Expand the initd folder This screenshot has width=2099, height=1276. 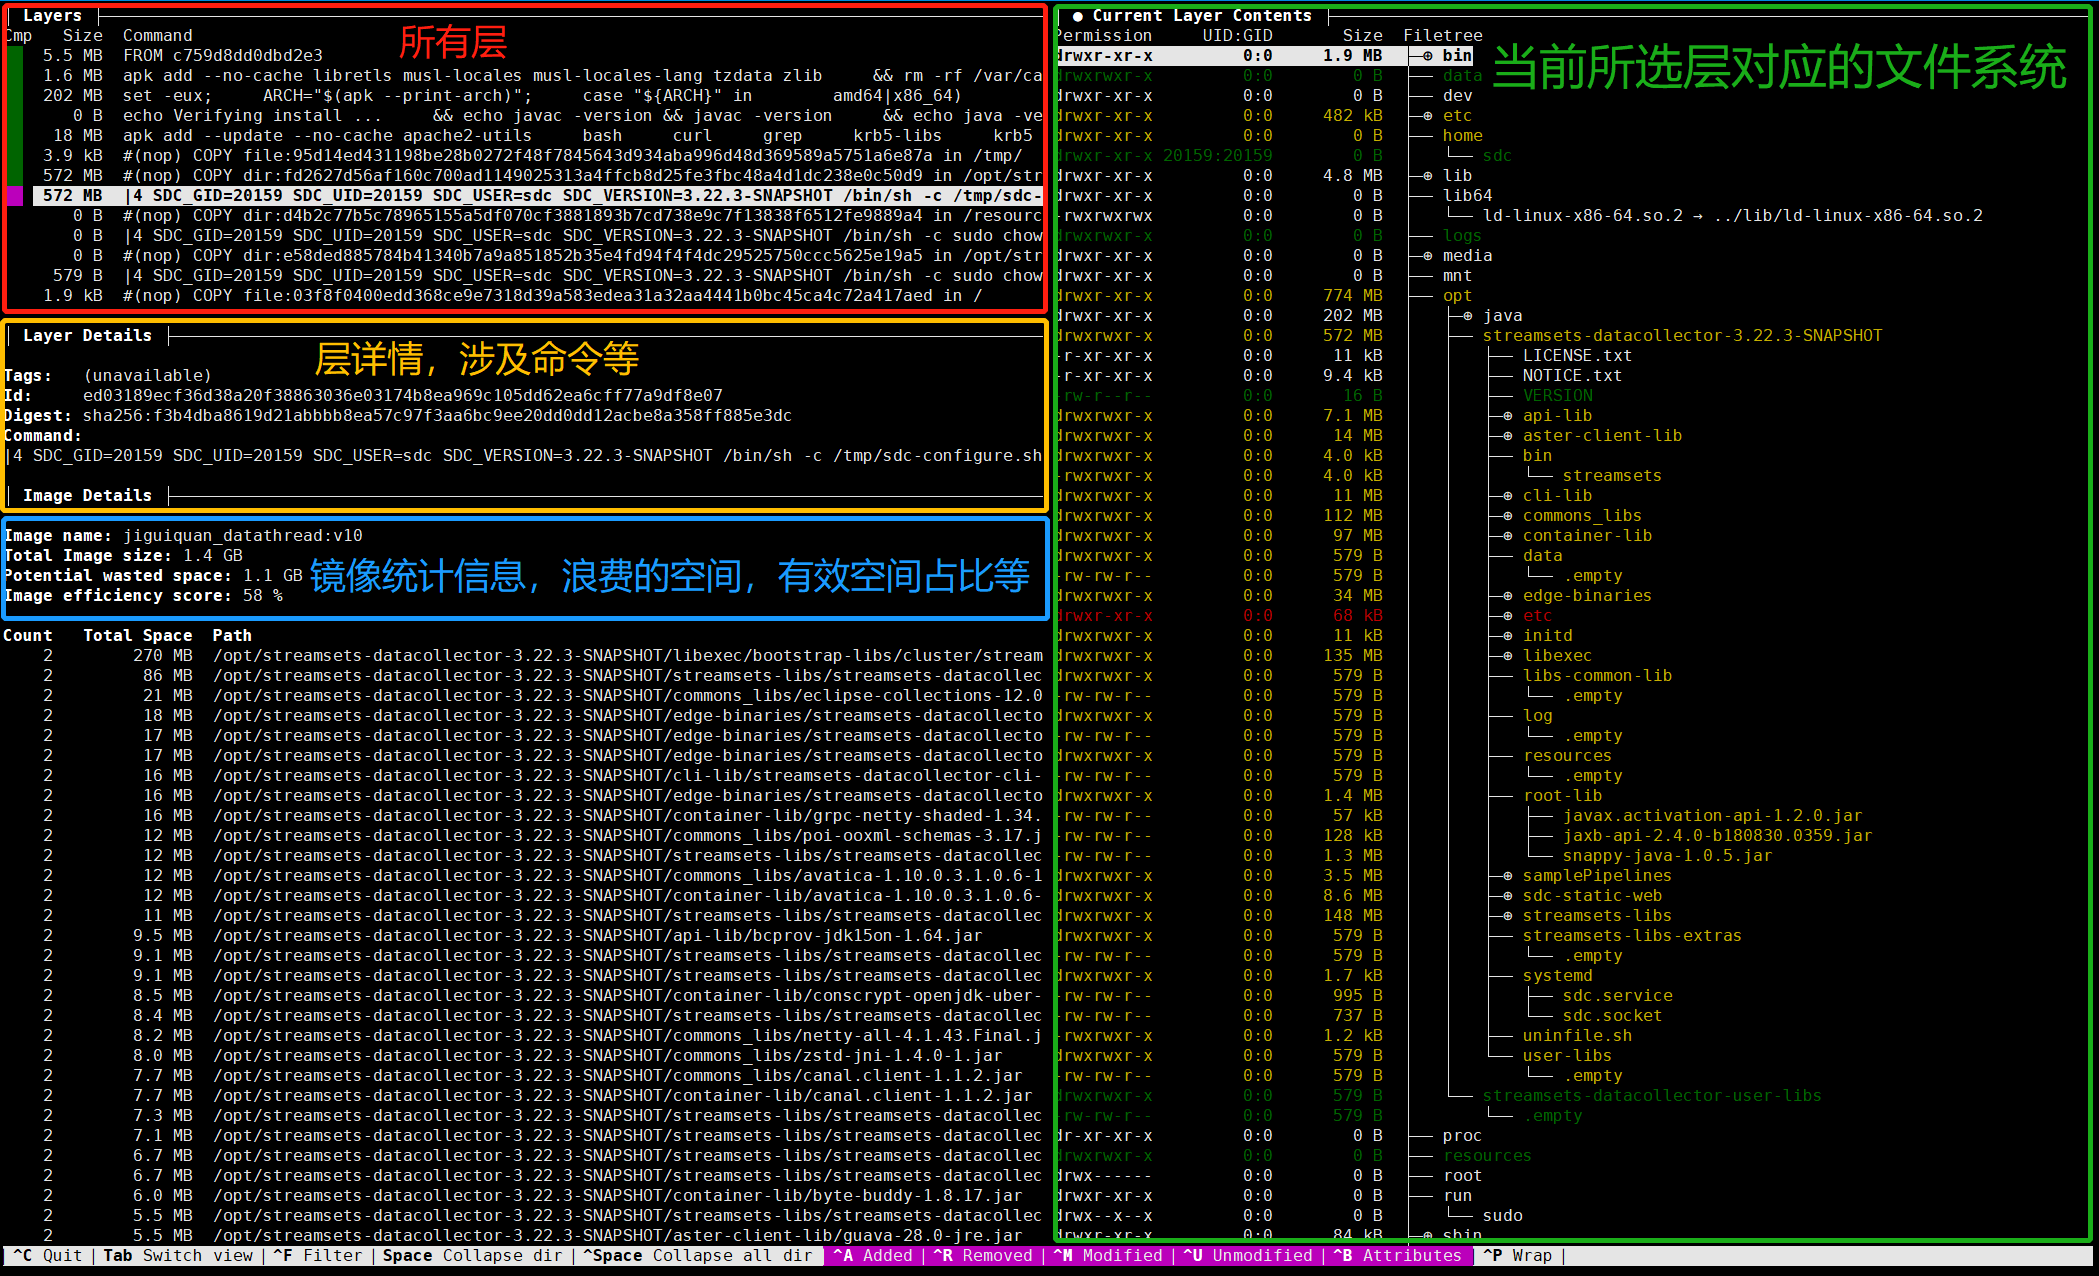coord(1508,636)
